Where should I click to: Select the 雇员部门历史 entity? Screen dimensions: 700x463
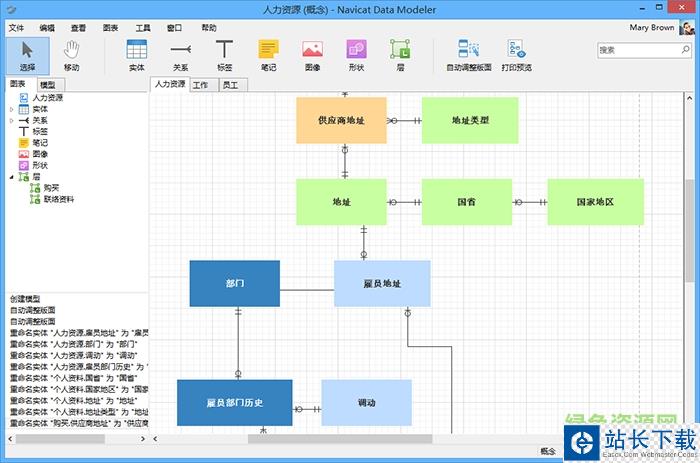pos(235,403)
